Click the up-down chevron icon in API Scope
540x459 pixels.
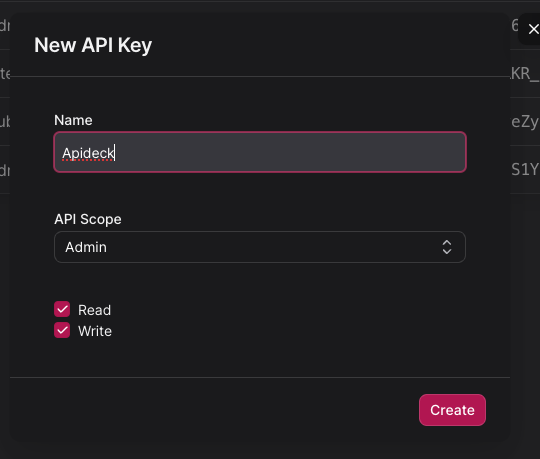447,247
